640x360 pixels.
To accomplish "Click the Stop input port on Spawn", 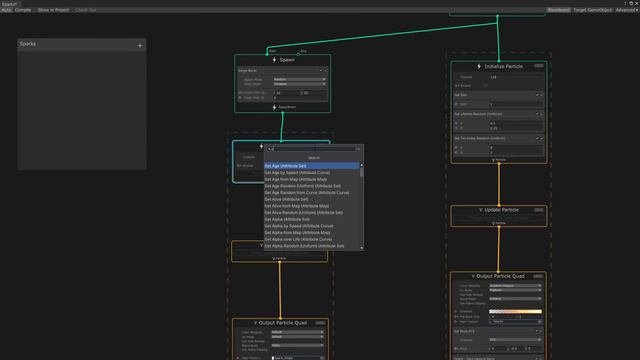I will (298, 53).
